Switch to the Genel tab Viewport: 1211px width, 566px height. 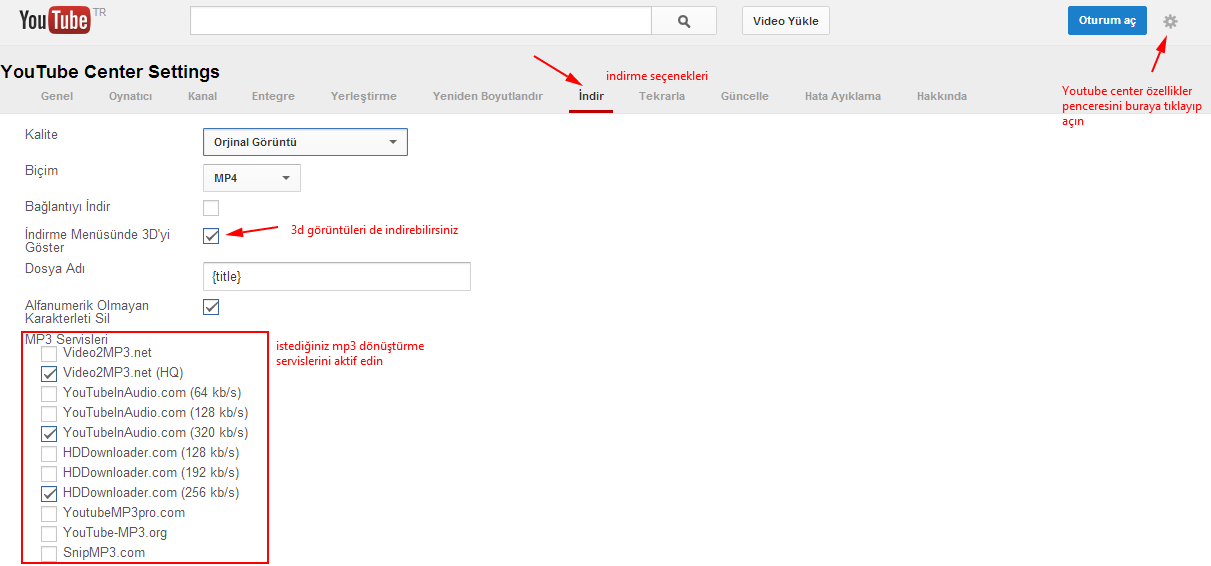pos(57,97)
